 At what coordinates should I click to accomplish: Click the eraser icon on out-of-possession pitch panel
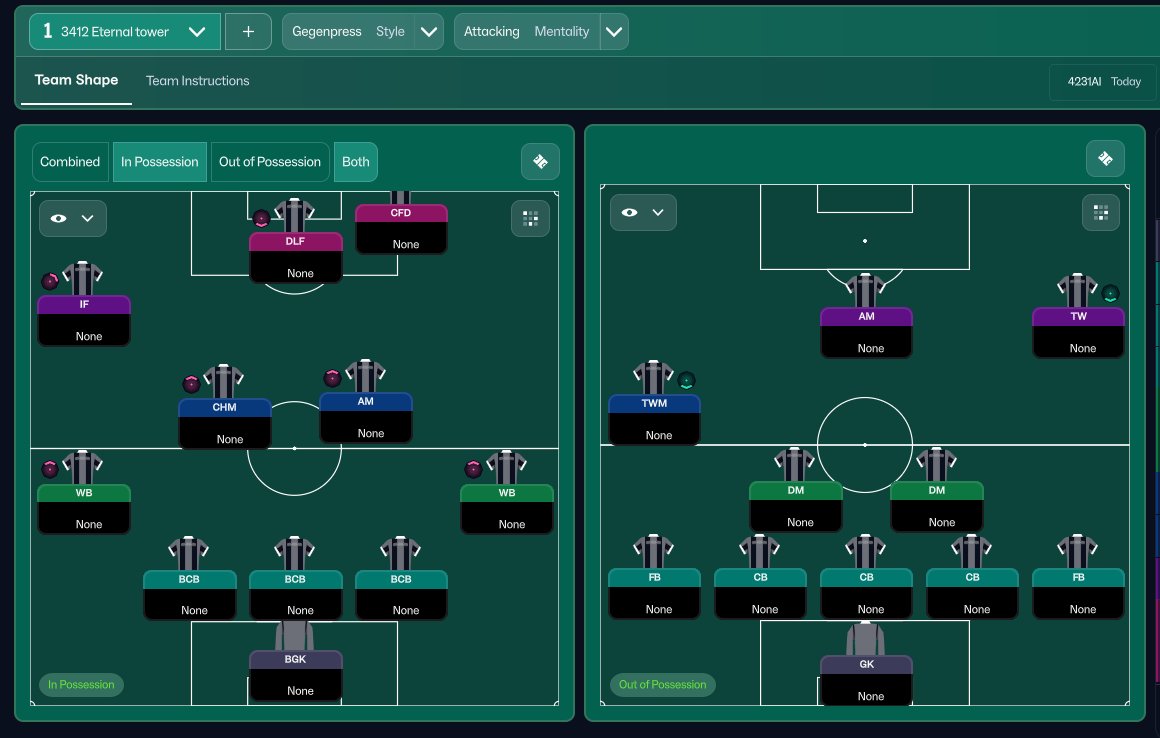[x=1105, y=159]
